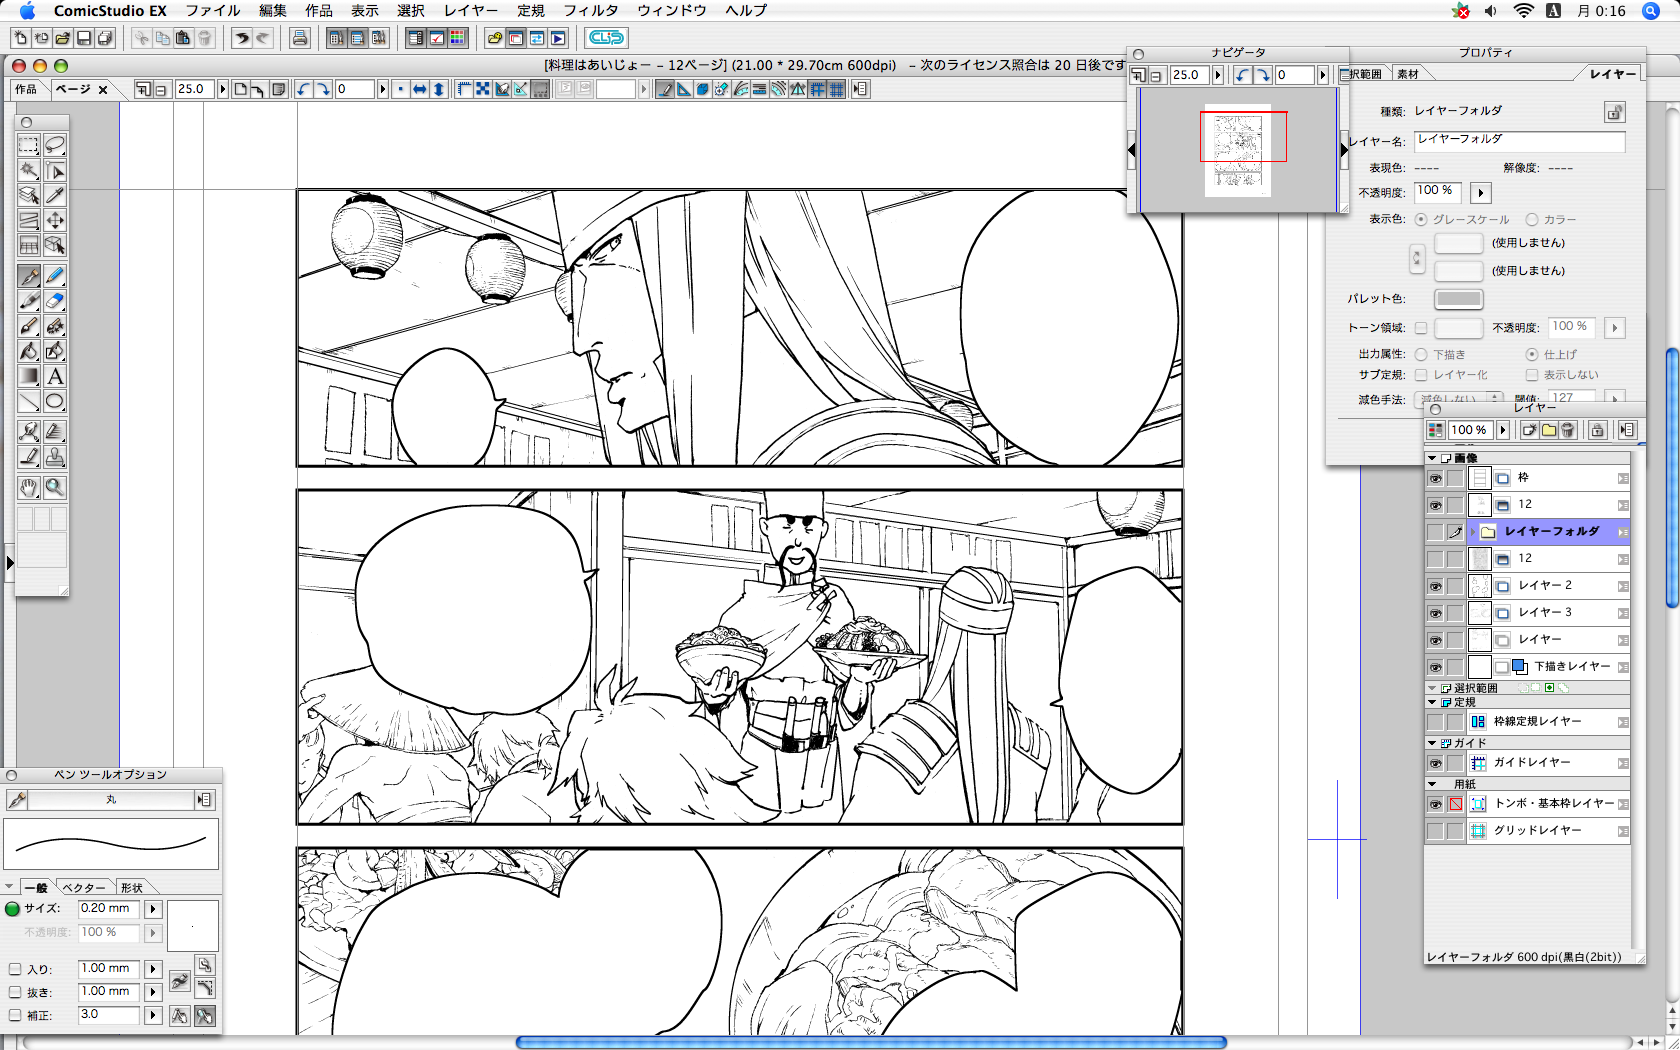This screenshot has height=1050, width=1680.
Task: Enable the 入り checkbox in pen options
Action: point(15,969)
